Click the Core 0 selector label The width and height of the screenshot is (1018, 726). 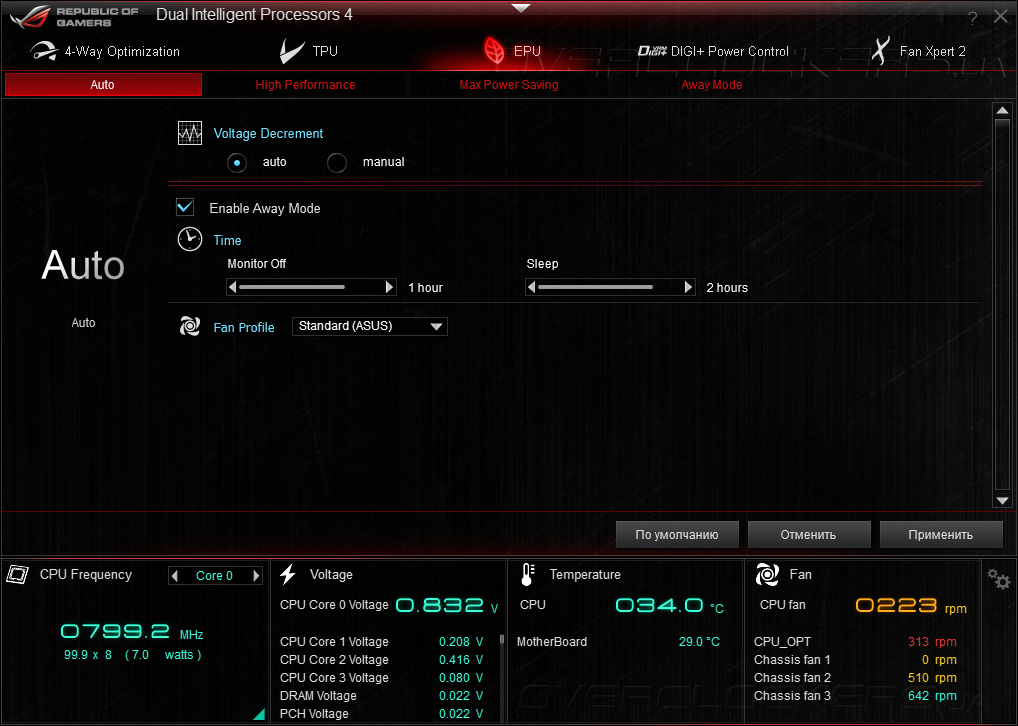[x=214, y=575]
